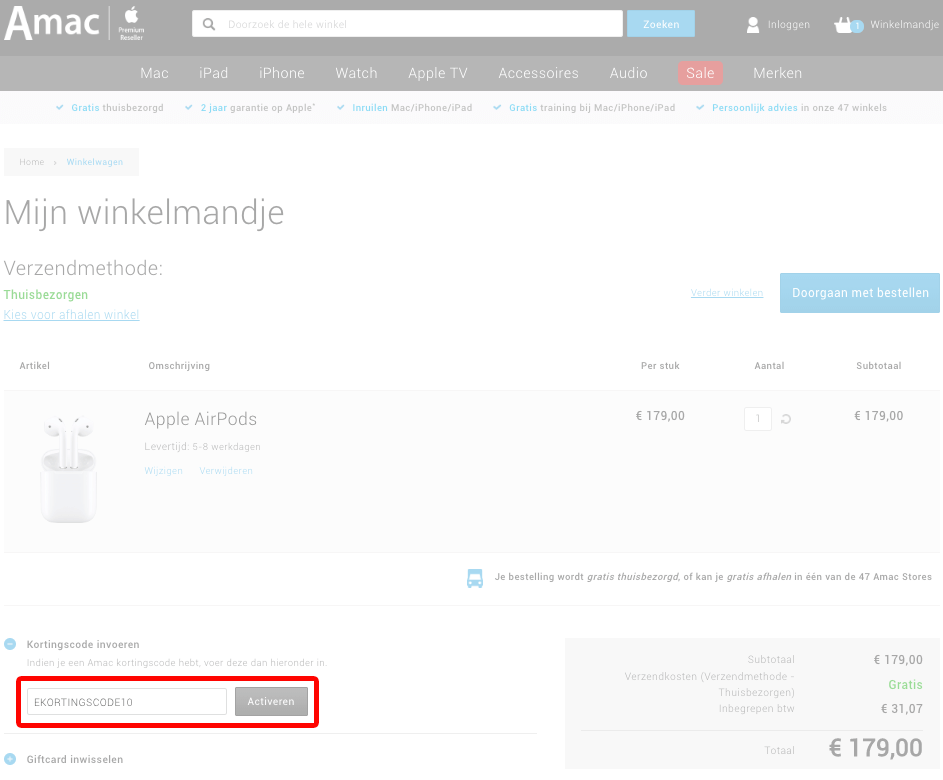Click the Gratis shipping cost value
The image size is (943, 780).
[905, 685]
